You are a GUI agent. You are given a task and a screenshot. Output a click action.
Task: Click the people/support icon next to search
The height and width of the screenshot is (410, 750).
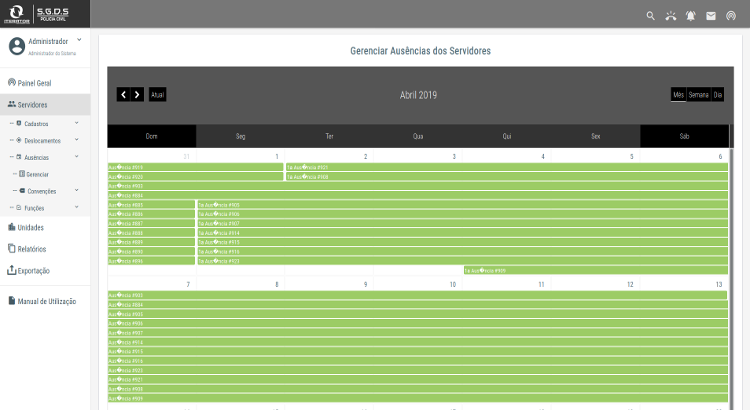pos(671,16)
